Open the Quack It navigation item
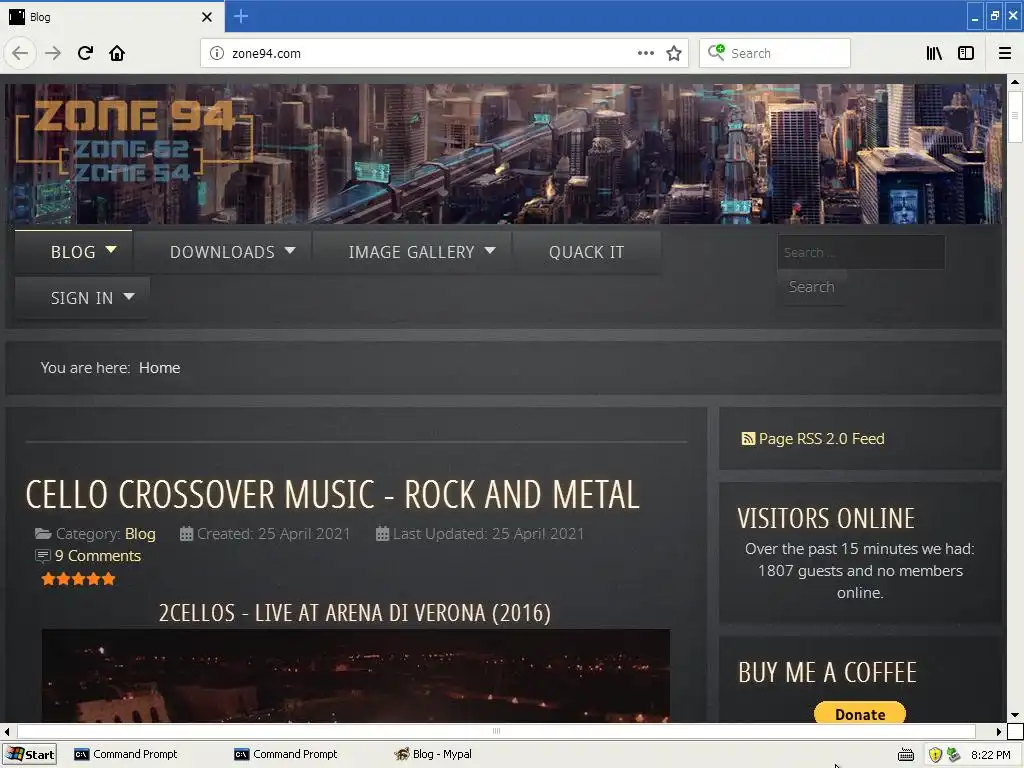The width and height of the screenshot is (1024, 768). click(586, 252)
